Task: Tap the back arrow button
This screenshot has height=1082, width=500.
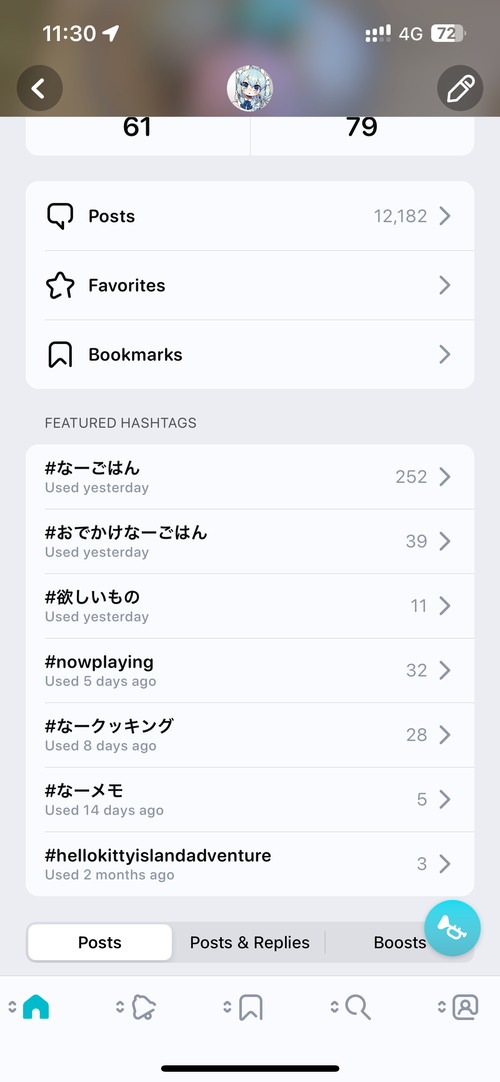Action: 39,88
